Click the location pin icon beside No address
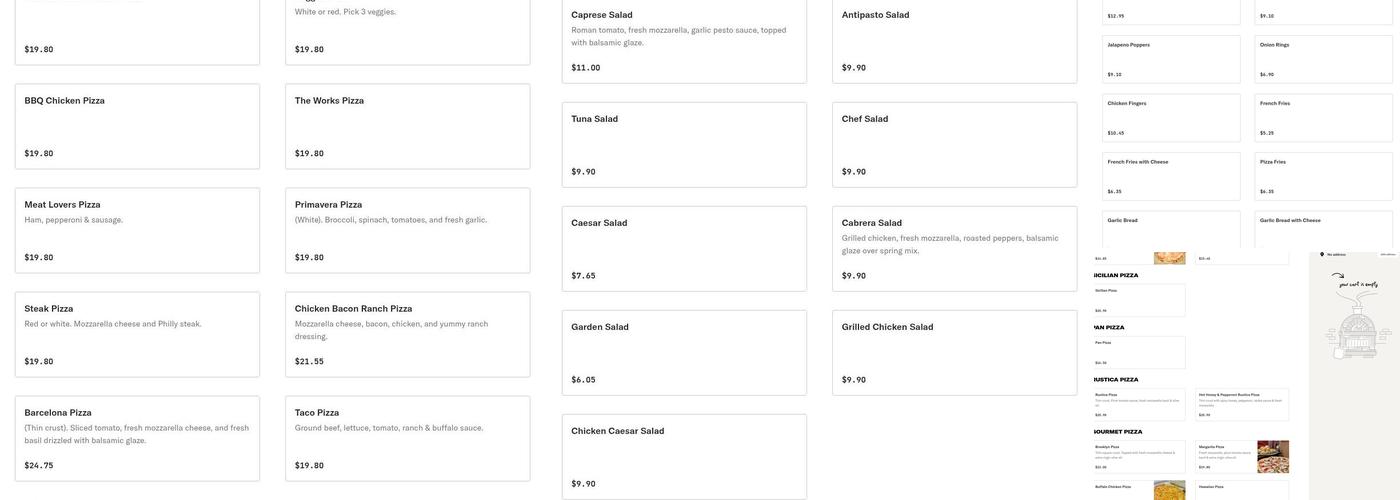 point(1322,254)
